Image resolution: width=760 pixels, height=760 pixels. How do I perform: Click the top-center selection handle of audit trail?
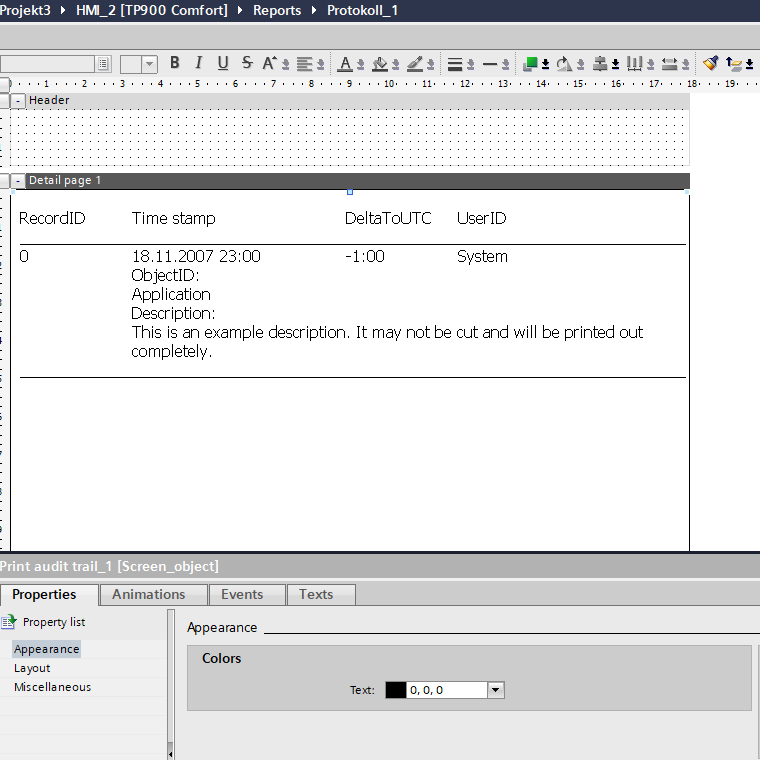click(x=350, y=192)
